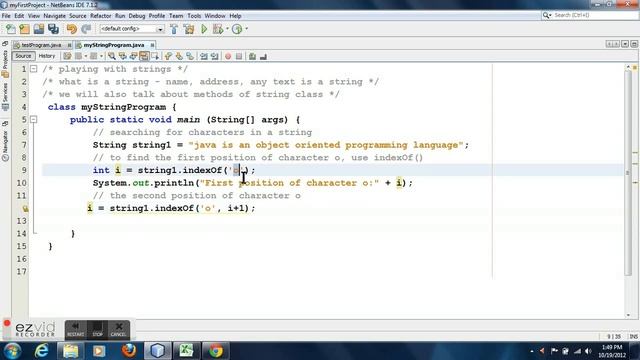640x360 pixels.
Task: Open the Run menu
Action: [120, 16]
